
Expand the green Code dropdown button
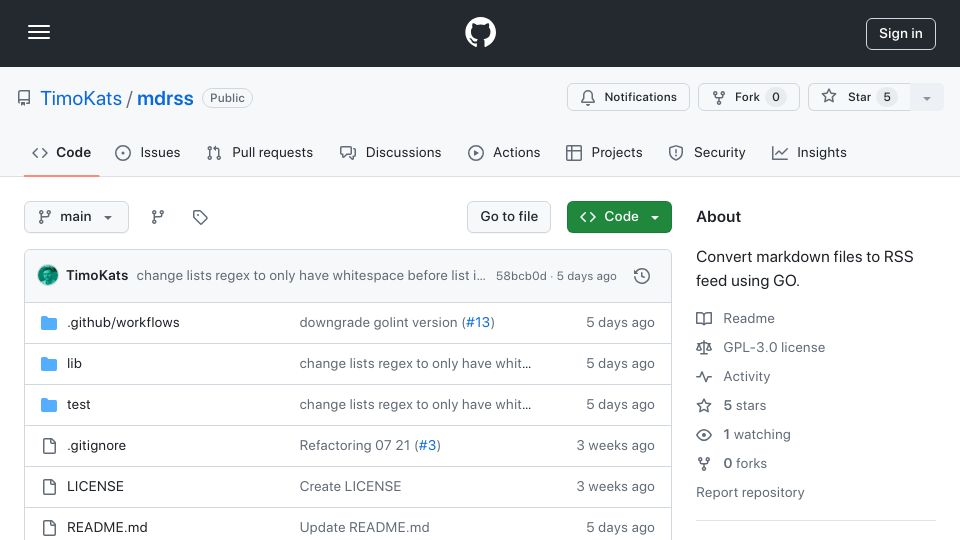click(619, 217)
